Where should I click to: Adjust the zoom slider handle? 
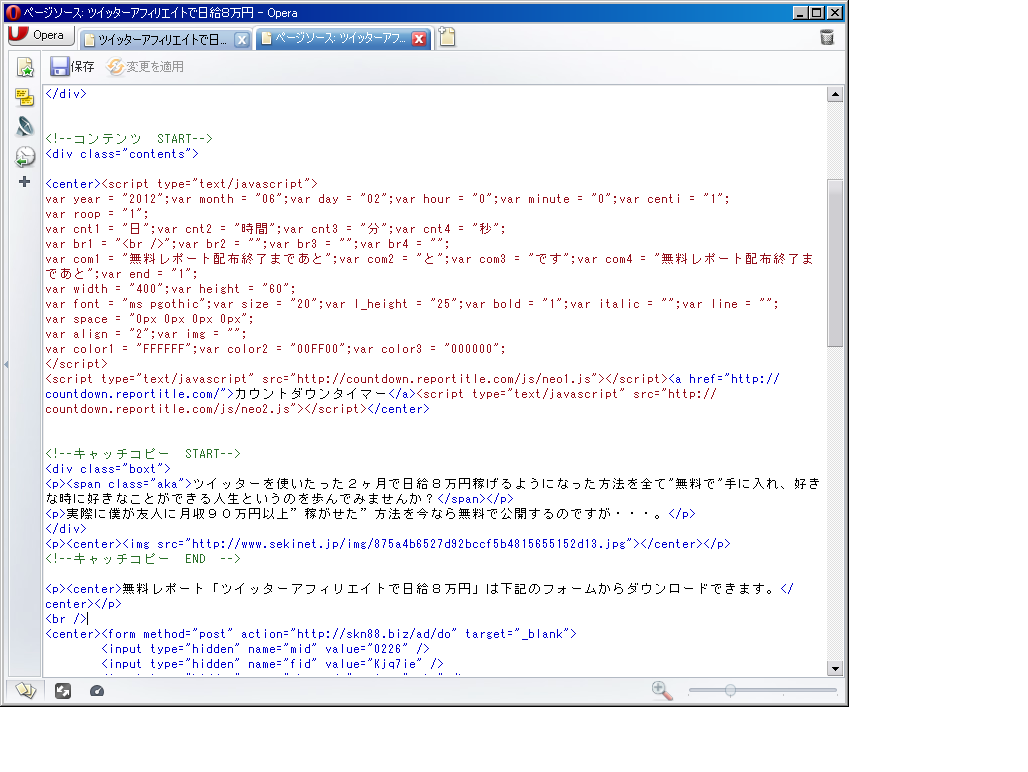[x=730, y=690]
